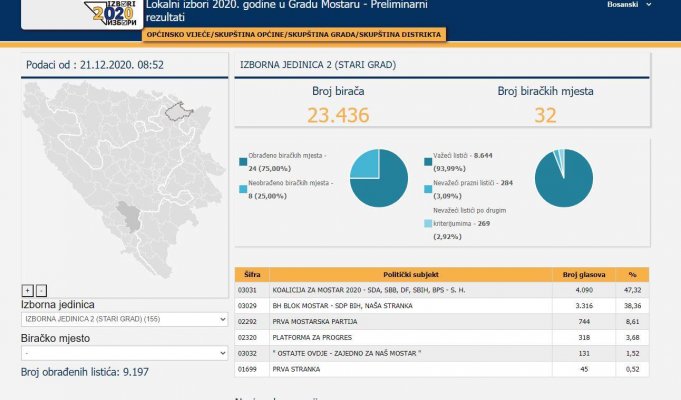681x400 pixels.
Task: Expand the Biračko mjesto dropdown
Action: [125, 353]
